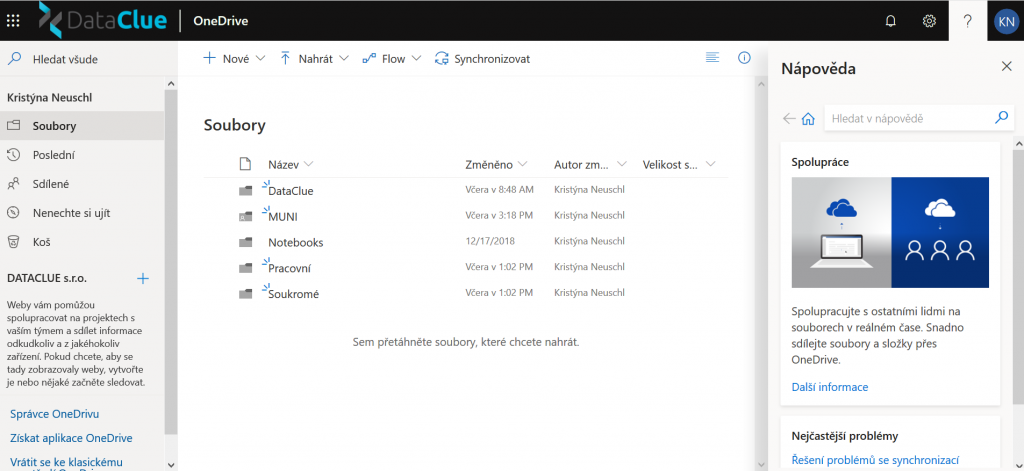Image resolution: width=1024 pixels, height=471 pixels.
Task: Click the MUNI shared folder icon
Action: pyautogui.click(x=245, y=216)
